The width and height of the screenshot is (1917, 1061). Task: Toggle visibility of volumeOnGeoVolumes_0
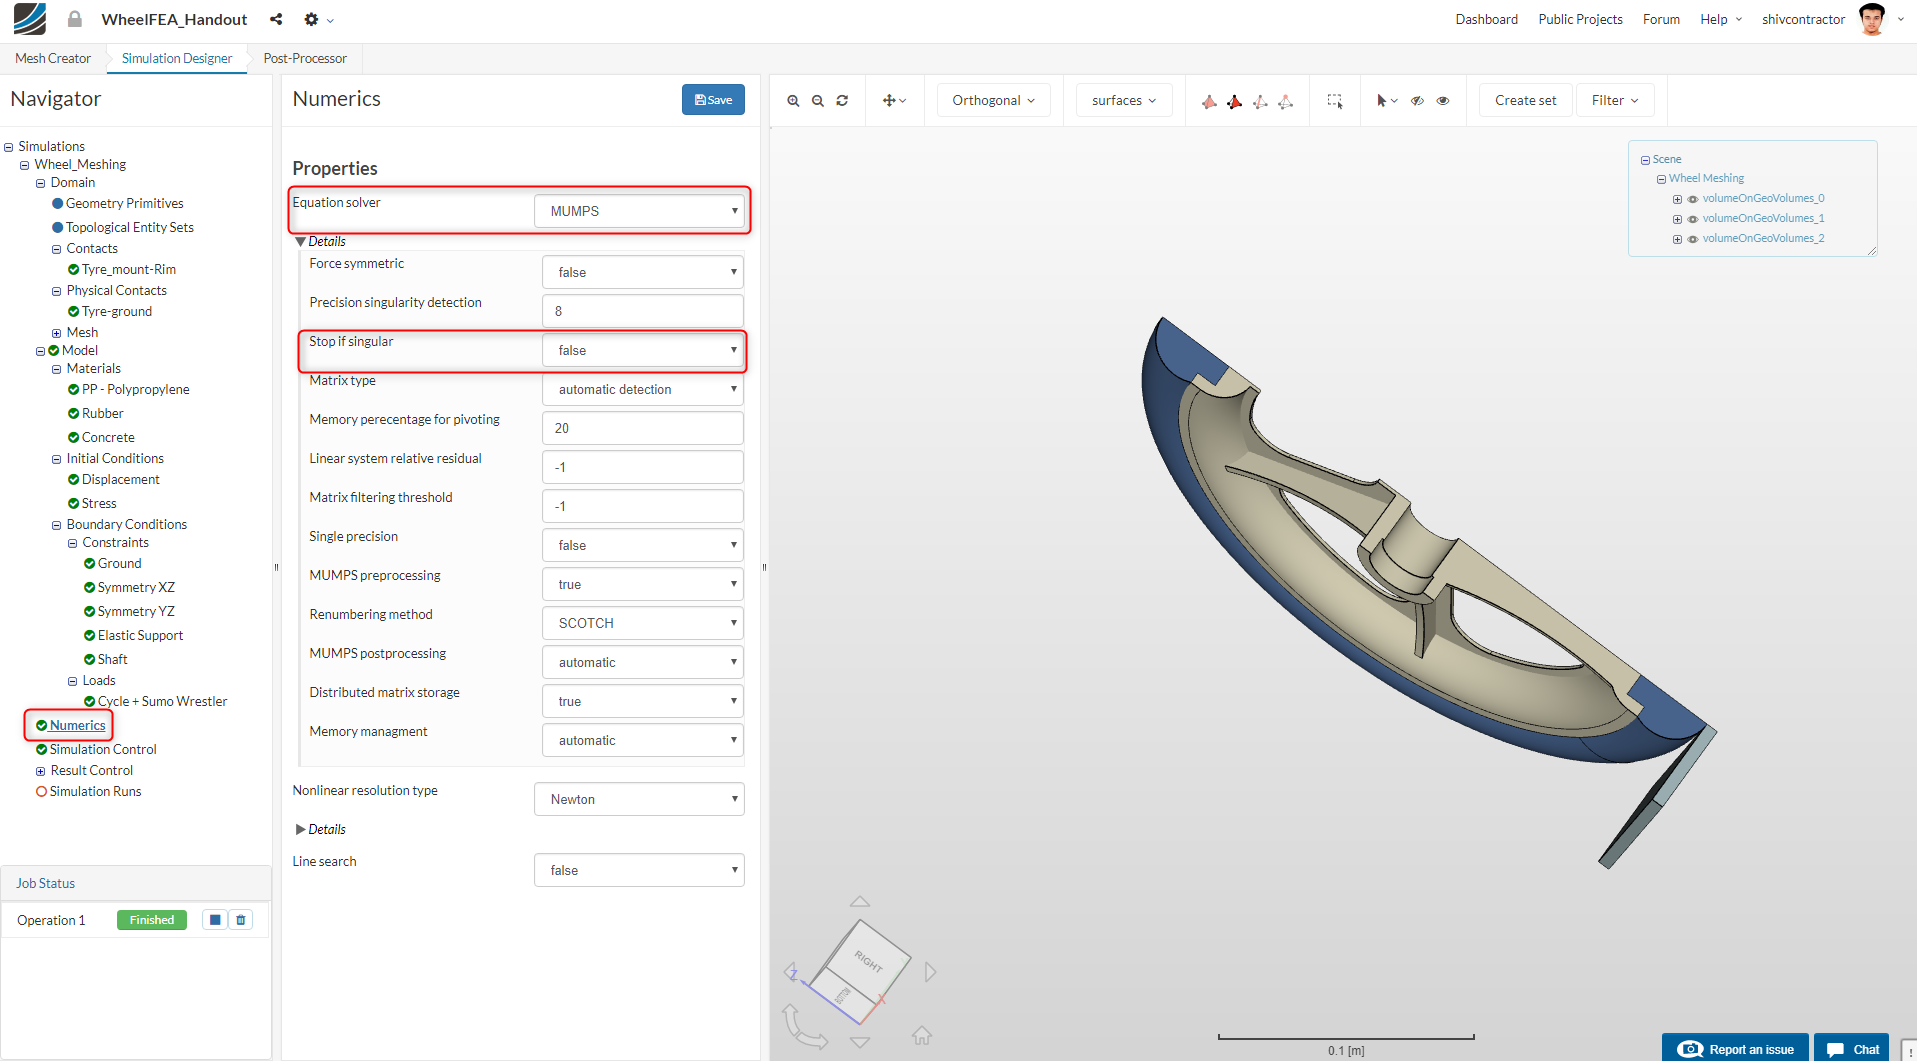tap(1692, 199)
